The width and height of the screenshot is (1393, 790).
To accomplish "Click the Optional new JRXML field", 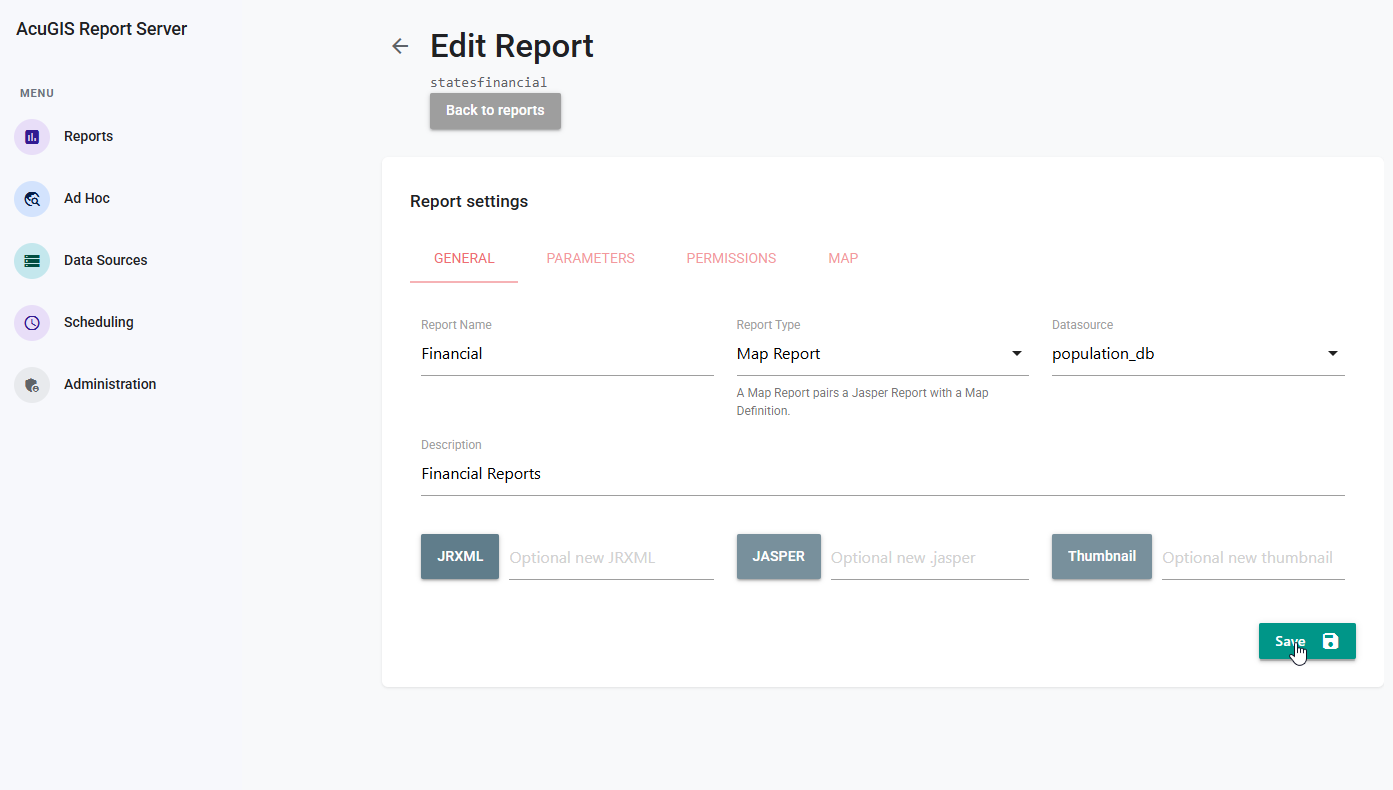I will pos(611,558).
